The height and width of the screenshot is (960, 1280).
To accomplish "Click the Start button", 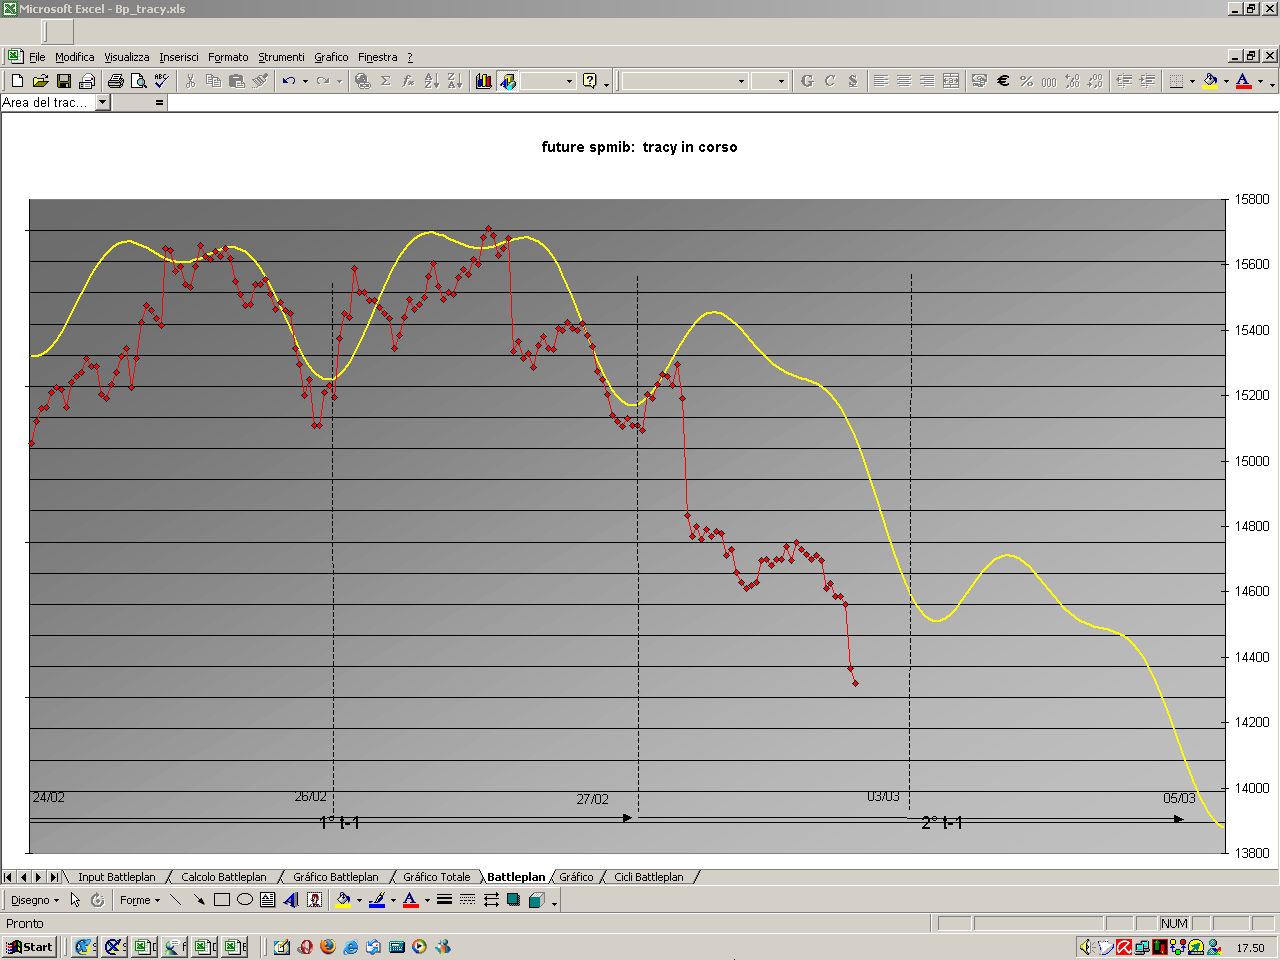I will pyautogui.click(x=30, y=947).
